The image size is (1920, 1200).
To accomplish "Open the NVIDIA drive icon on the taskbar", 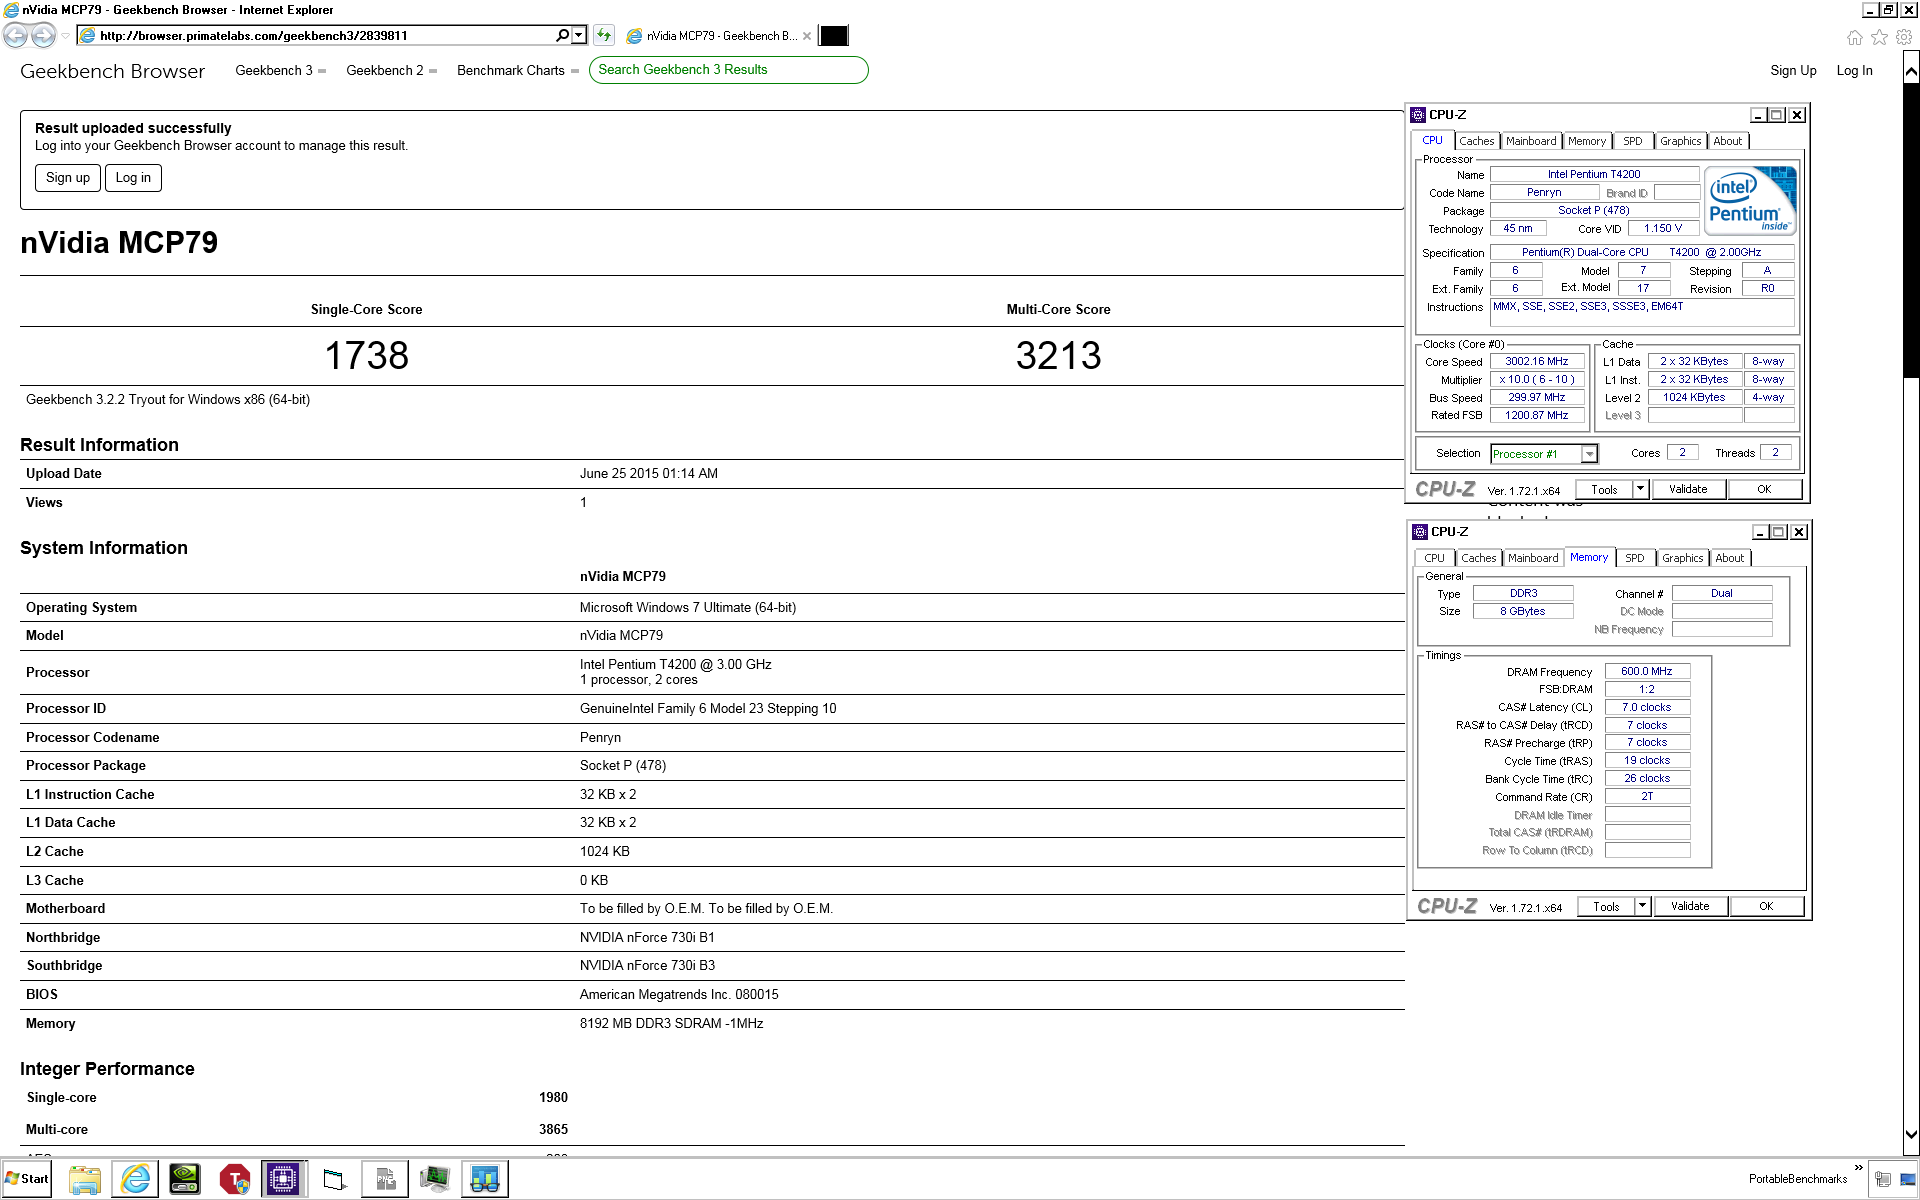I will [185, 1180].
